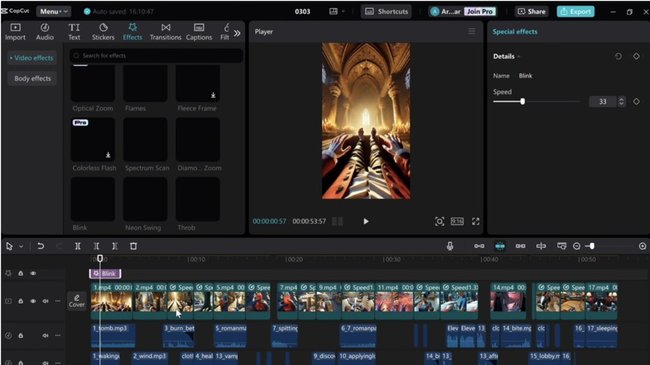This screenshot has width=650, height=365.
Task: Open the selection tool dropdown arrow
Action: (x=21, y=246)
